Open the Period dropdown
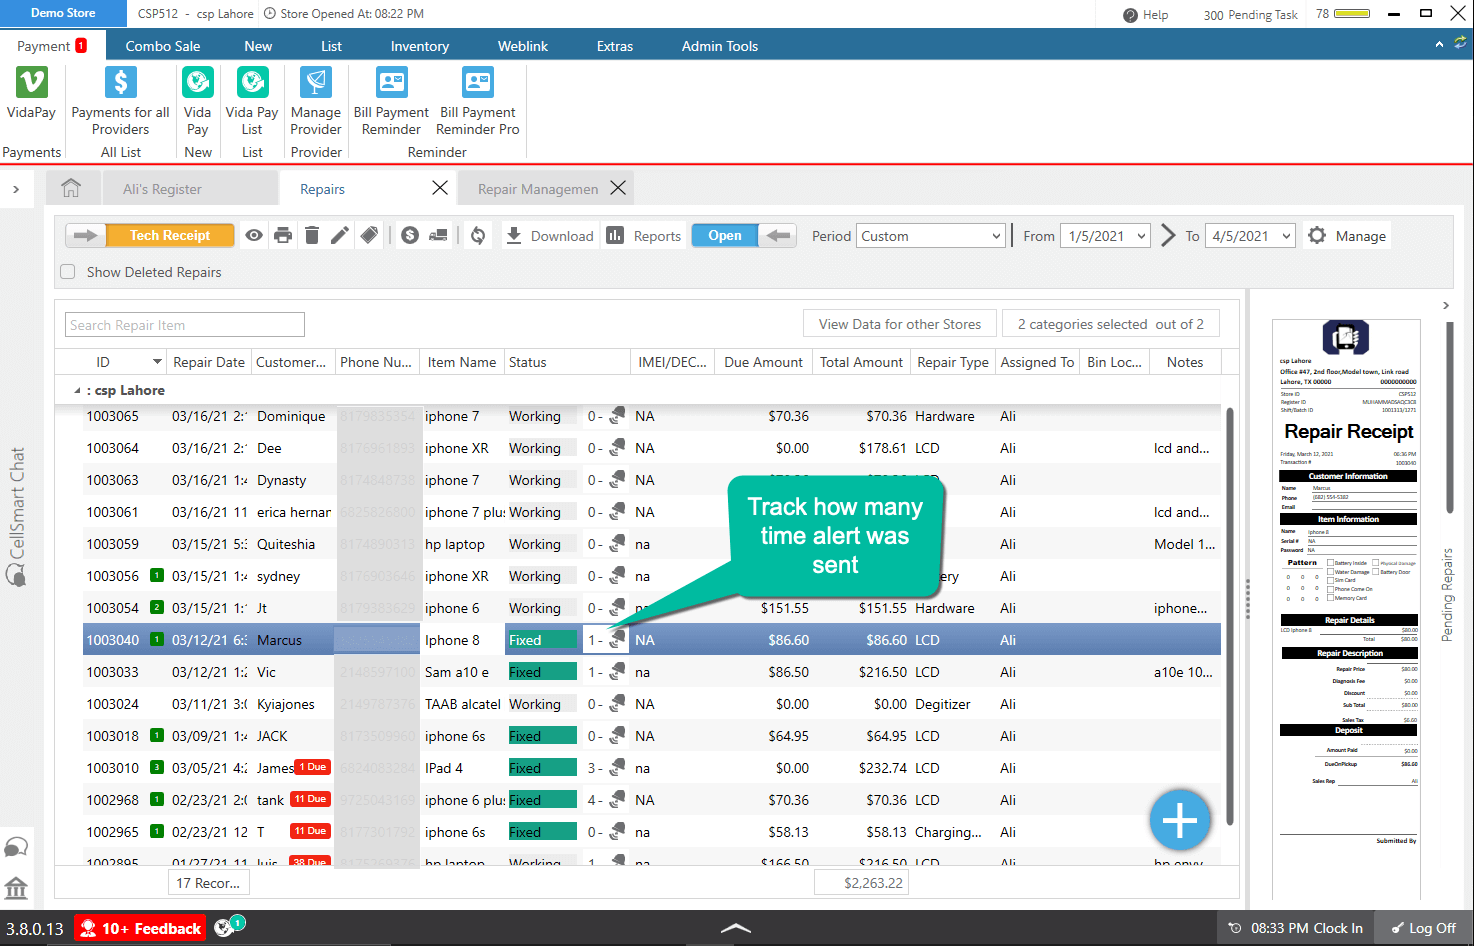 coord(929,236)
